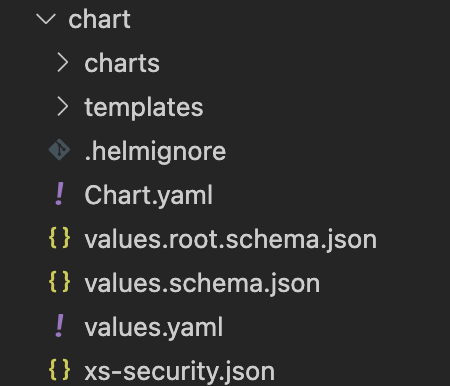450x386 pixels.
Task: Collapse the chart folder chevron
Action: 46,19
